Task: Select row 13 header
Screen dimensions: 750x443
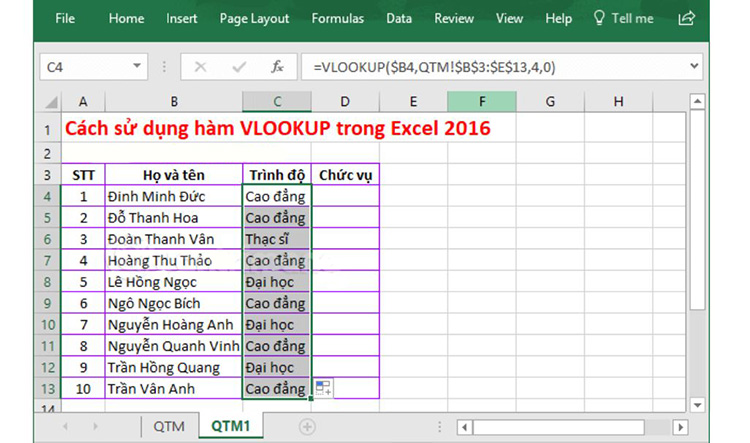Action: tap(47, 388)
